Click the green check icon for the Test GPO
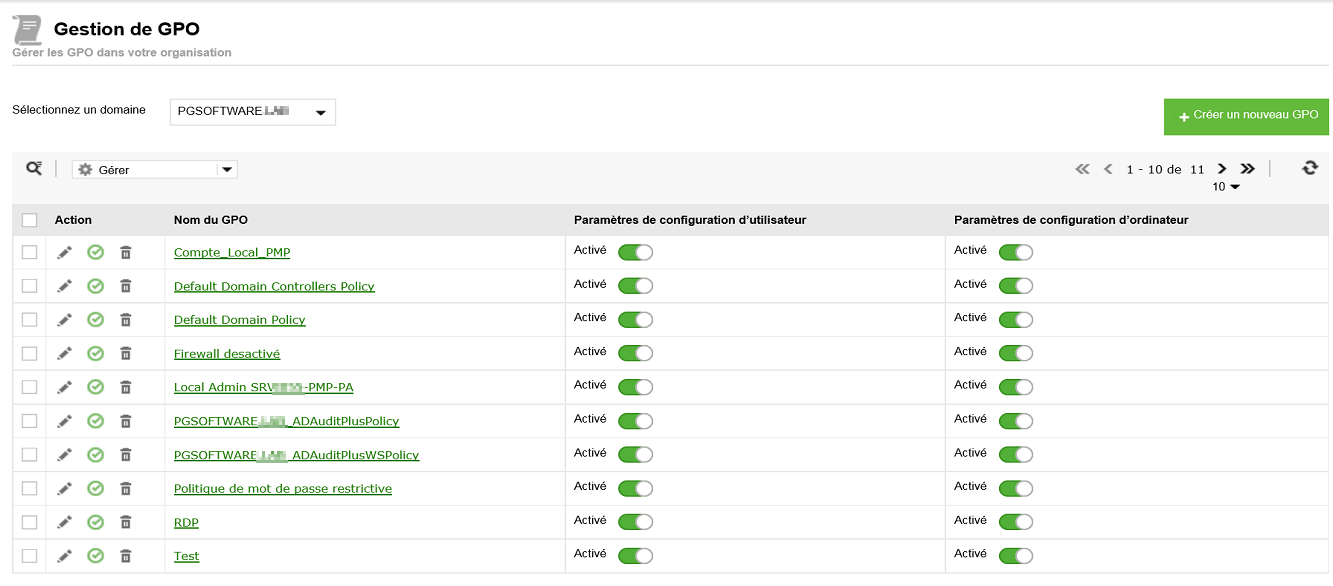 tap(96, 556)
